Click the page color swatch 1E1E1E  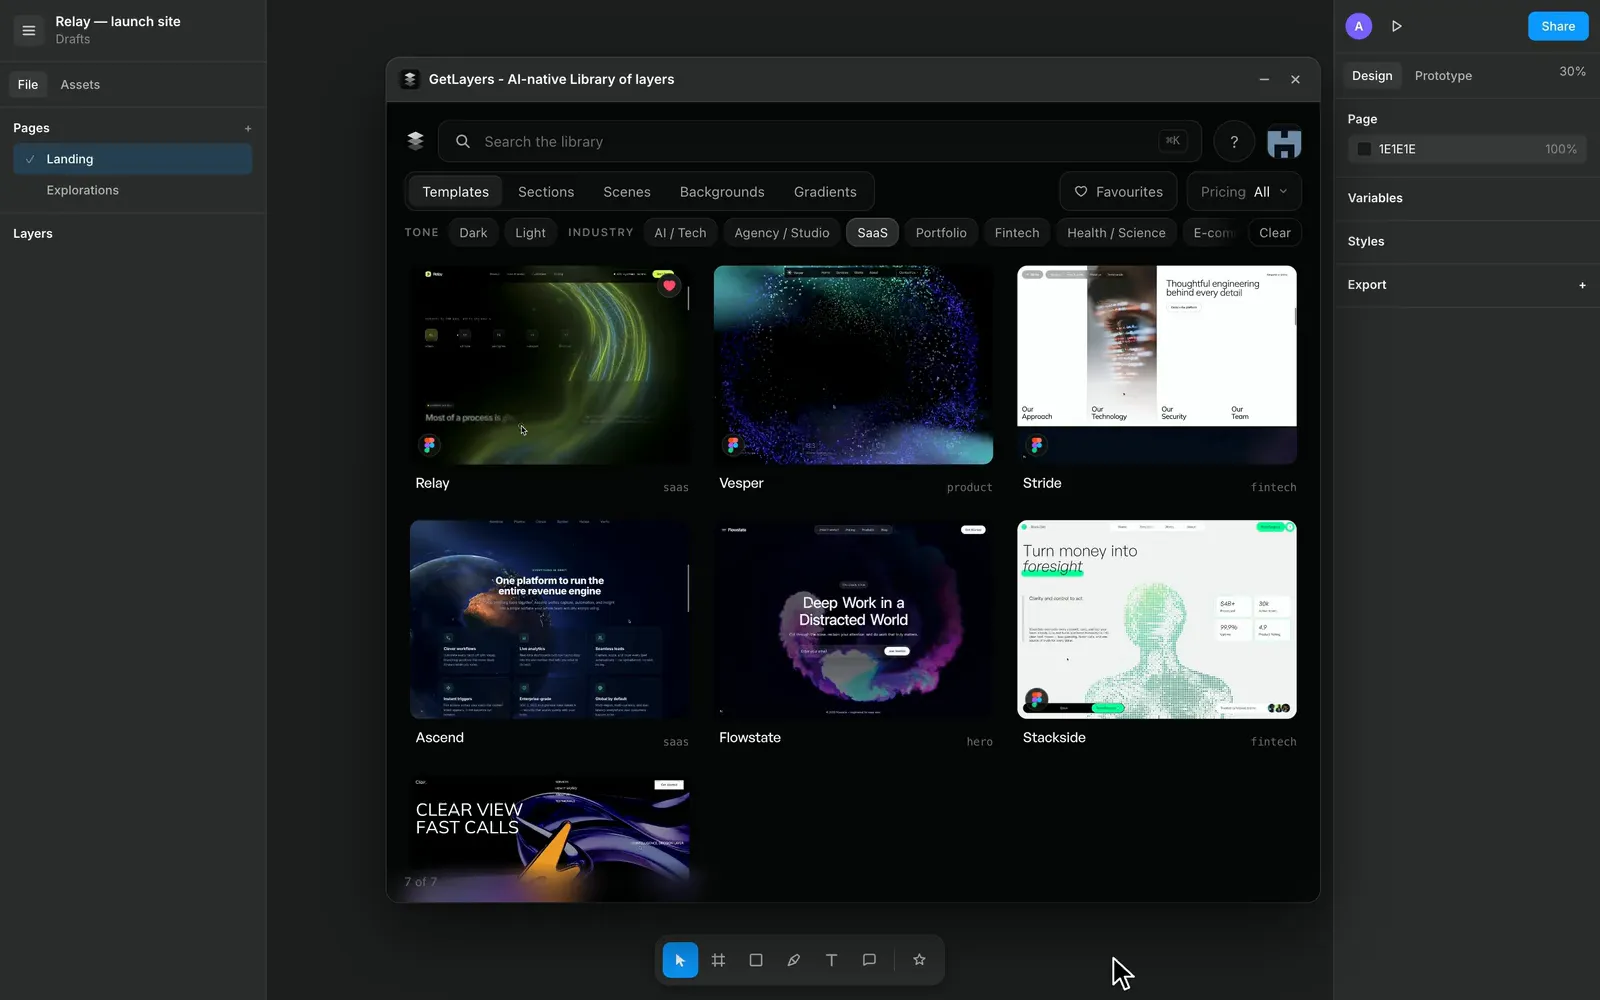point(1364,149)
